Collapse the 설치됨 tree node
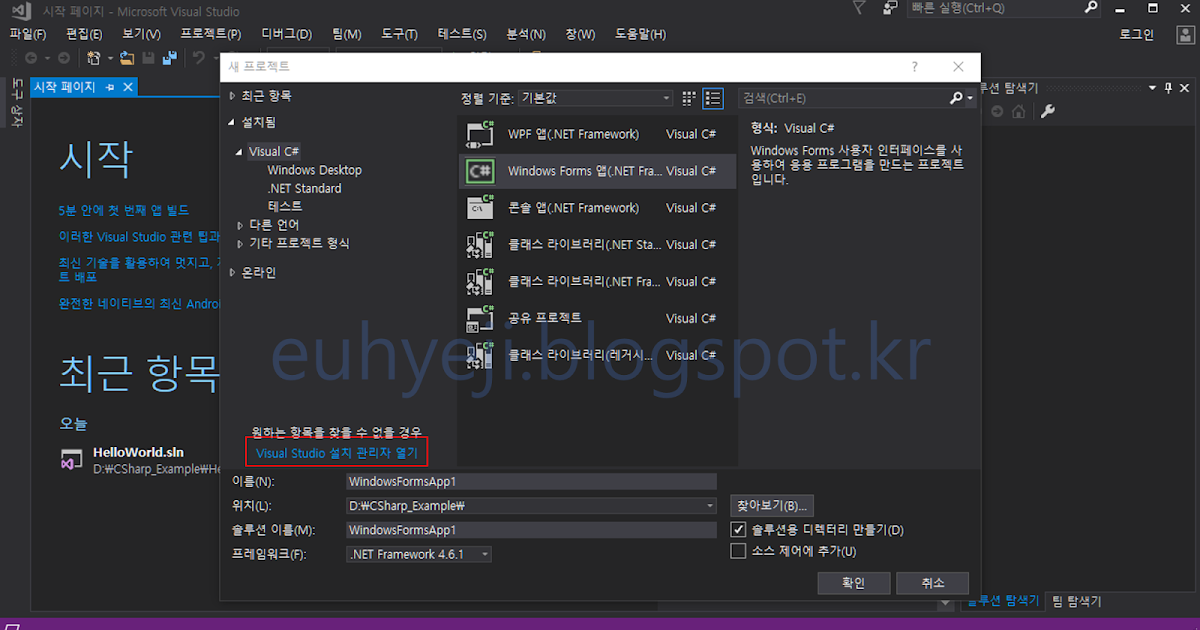The width and height of the screenshot is (1200, 630). pos(233,122)
